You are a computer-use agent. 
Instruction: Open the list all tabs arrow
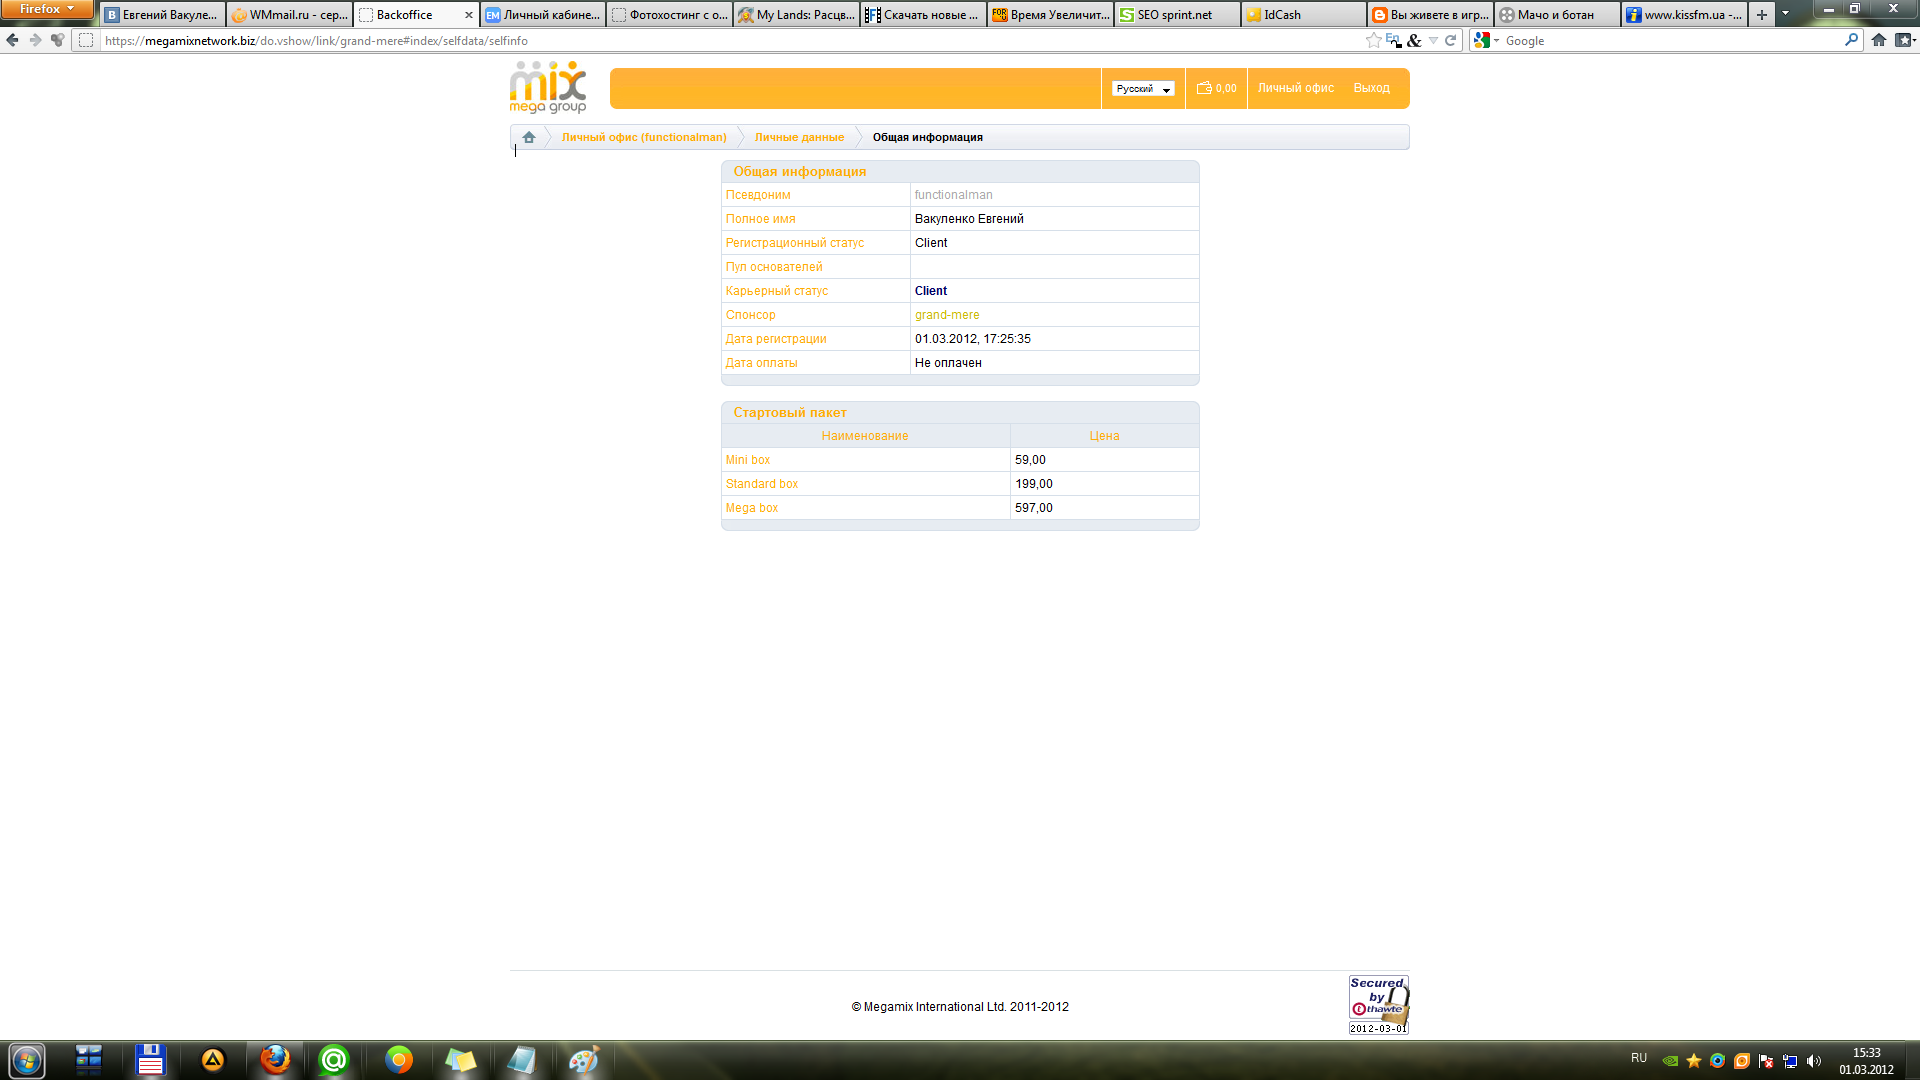[x=1785, y=14]
